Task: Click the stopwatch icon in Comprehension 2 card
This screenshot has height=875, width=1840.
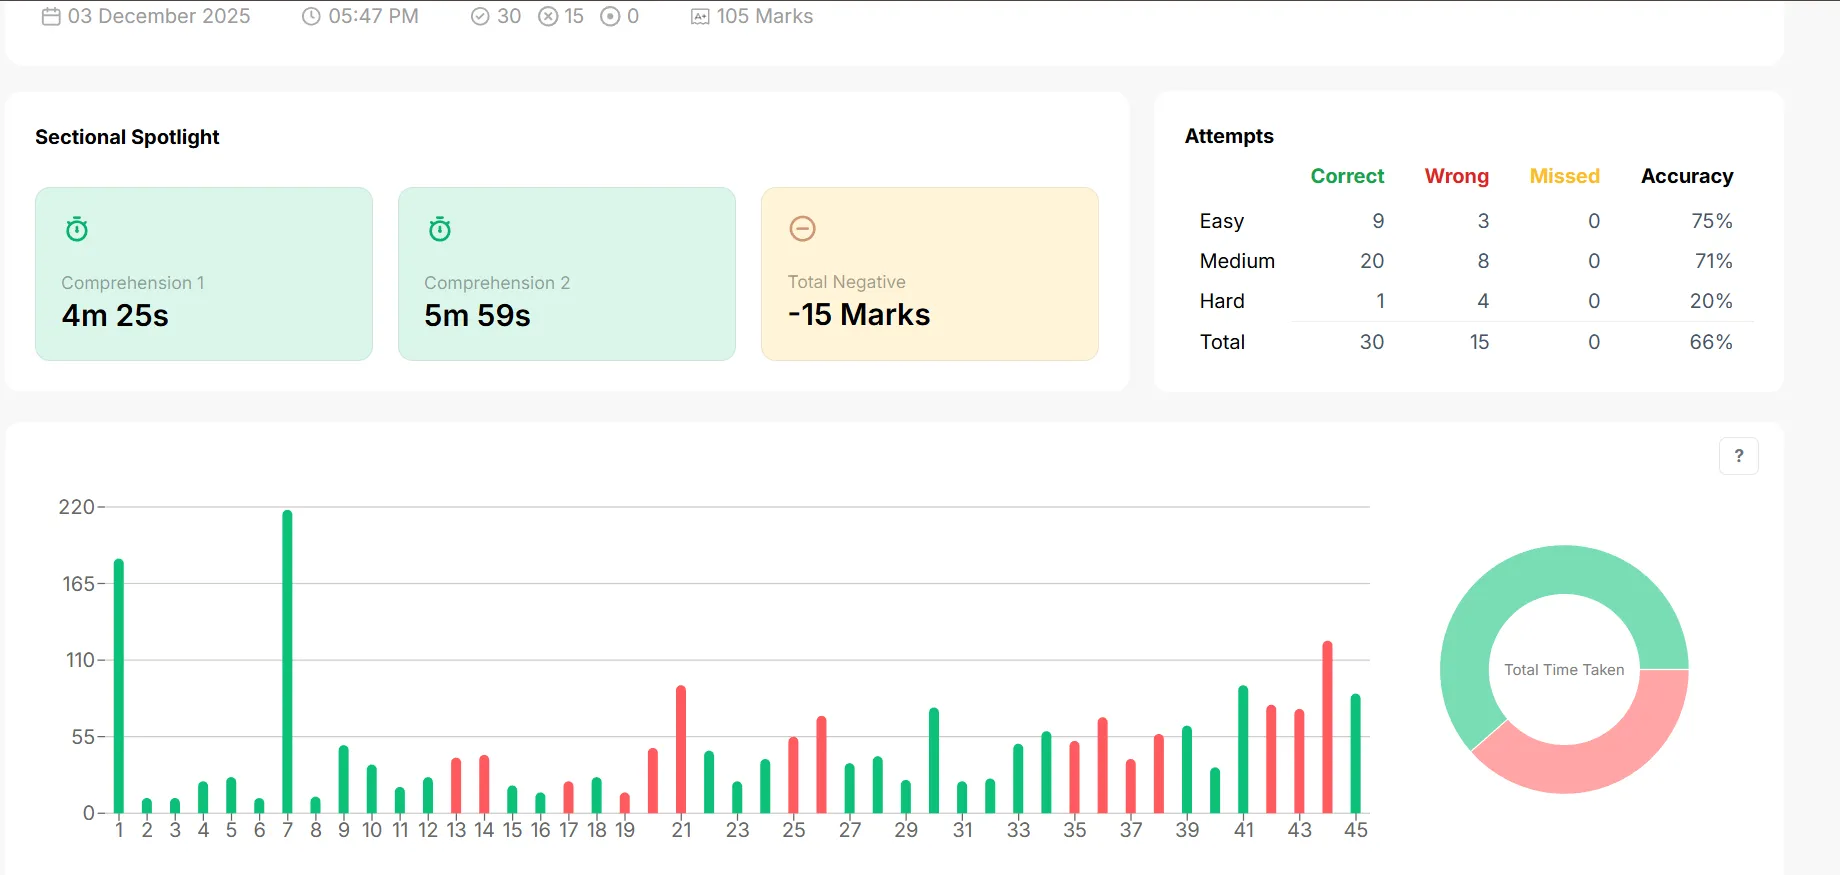Action: coord(440,229)
